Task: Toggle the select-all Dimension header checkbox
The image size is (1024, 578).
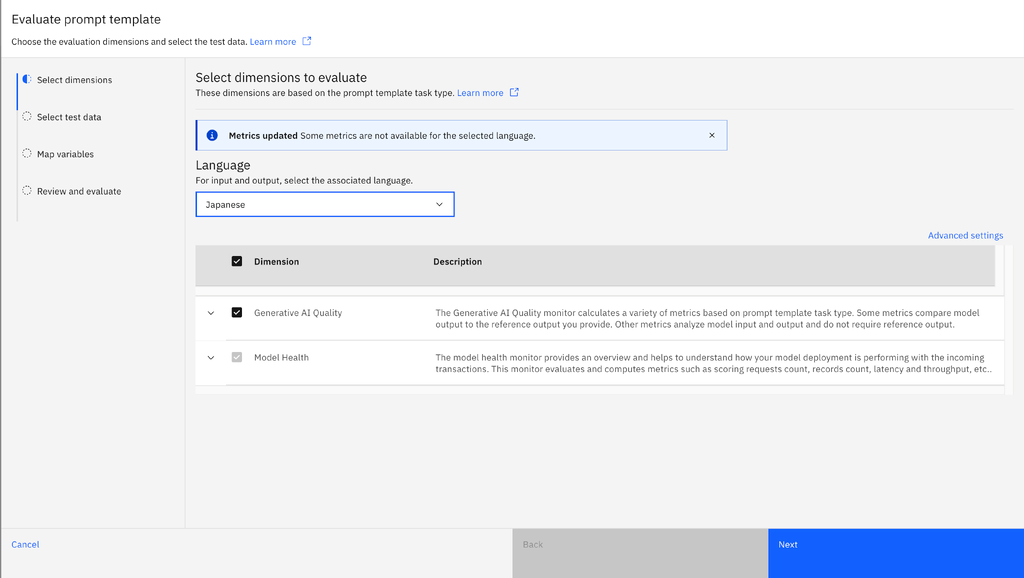Action: coord(237,261)
